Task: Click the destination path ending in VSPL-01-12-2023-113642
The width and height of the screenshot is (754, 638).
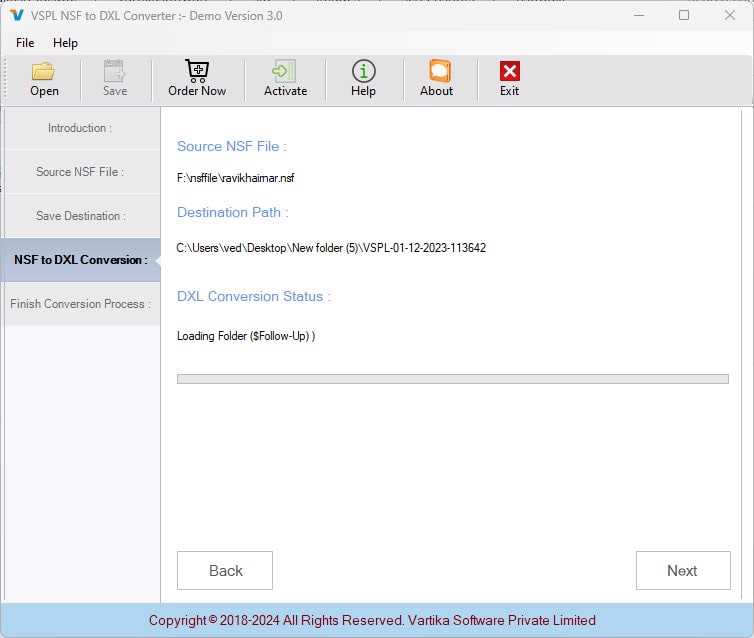Action: (x=331, y=248)
